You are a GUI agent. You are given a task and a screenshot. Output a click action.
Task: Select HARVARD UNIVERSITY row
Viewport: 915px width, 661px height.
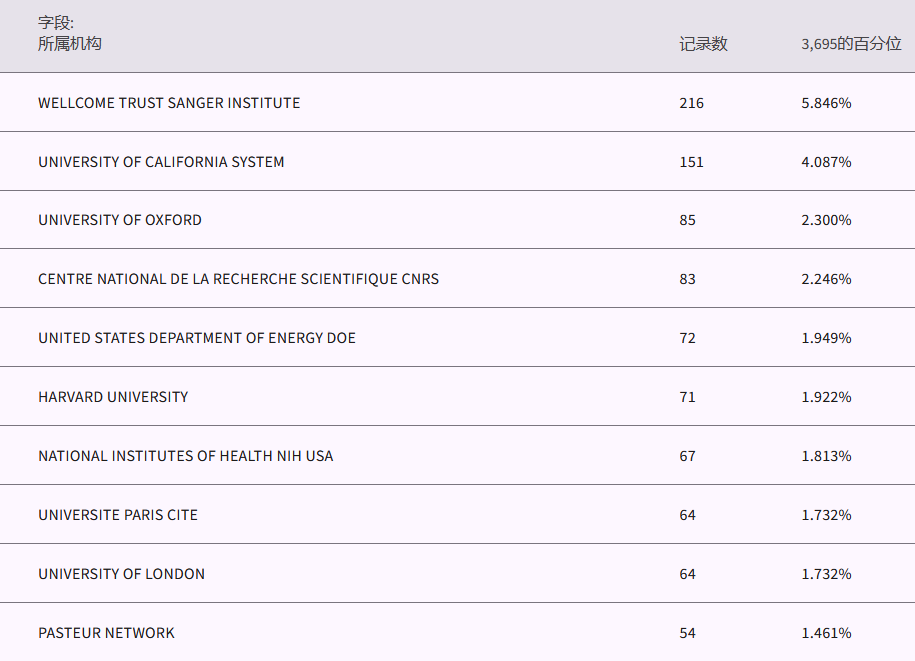pos(113,397)
